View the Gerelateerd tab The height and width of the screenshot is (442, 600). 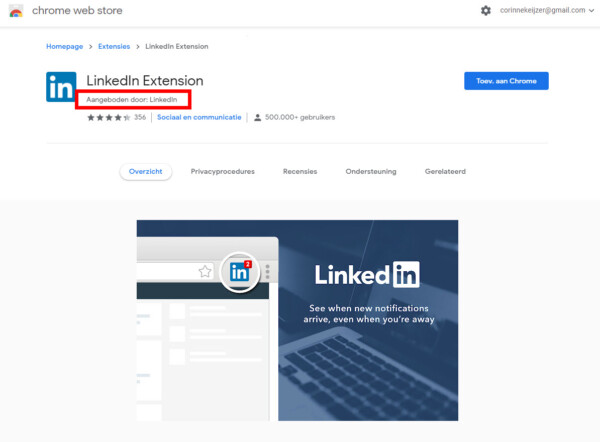click(446, 171)
